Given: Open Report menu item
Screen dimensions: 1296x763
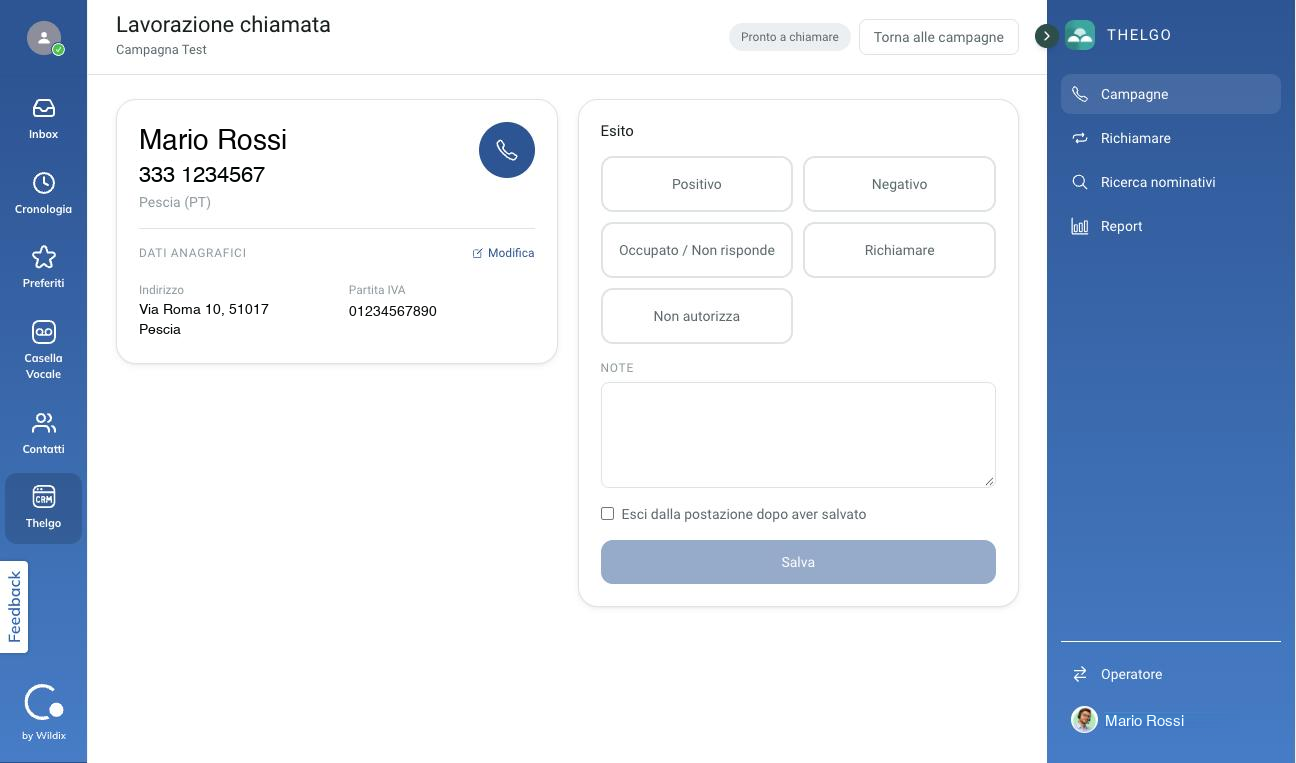Looking at the screenshot, I should [x=1171, y=226].
